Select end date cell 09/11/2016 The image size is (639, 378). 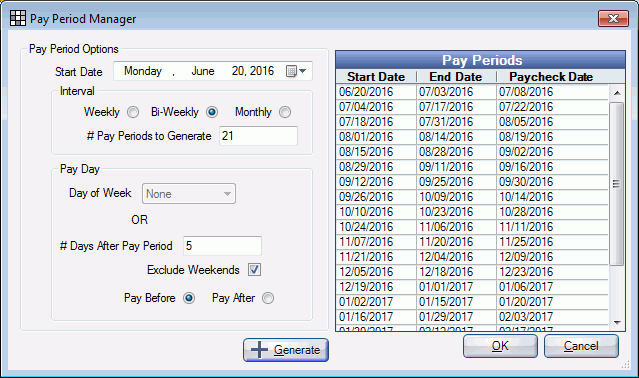(x=456, y=167)
